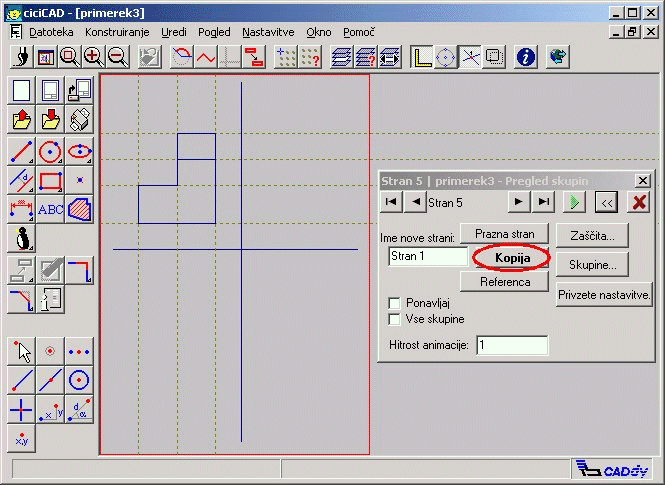Select the arrow pointer selection tool
Screen dimensions: 665x485
21,351
